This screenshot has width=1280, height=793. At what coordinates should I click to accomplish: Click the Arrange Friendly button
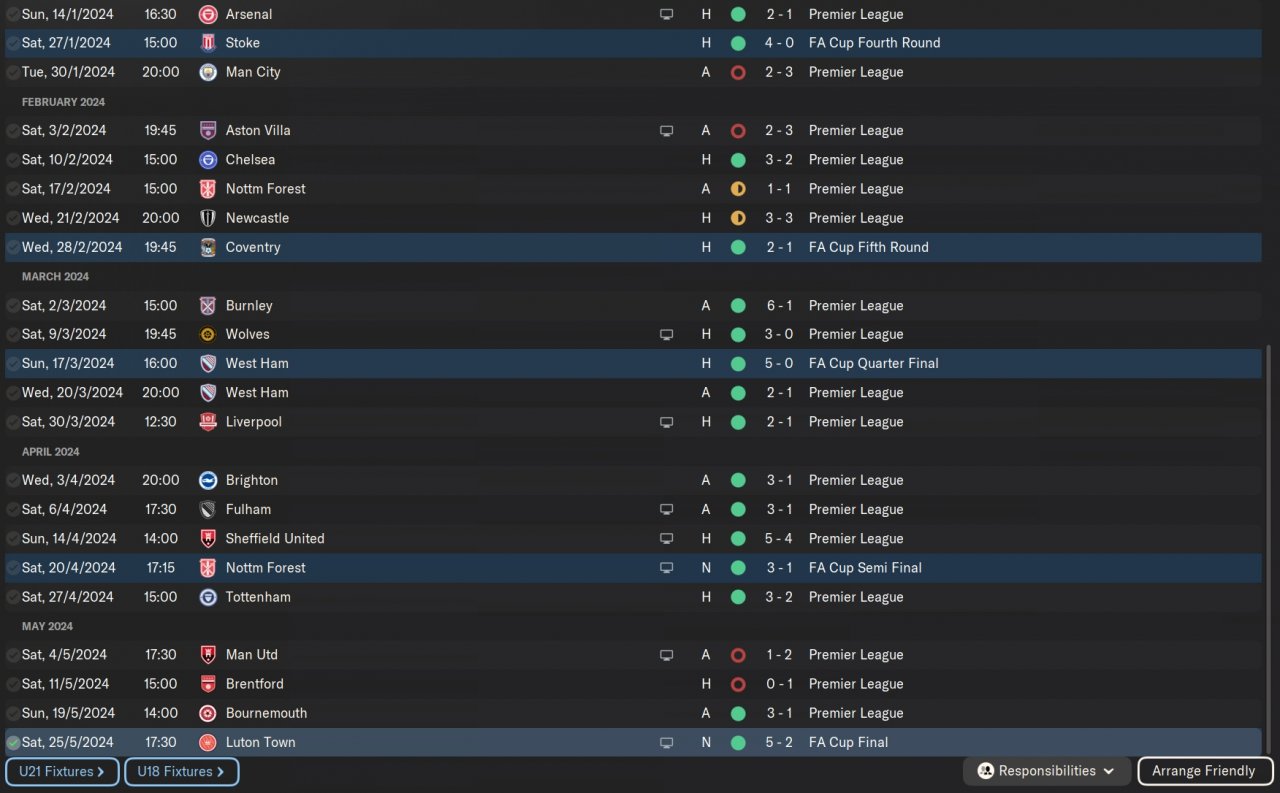tap(1203, 771)
